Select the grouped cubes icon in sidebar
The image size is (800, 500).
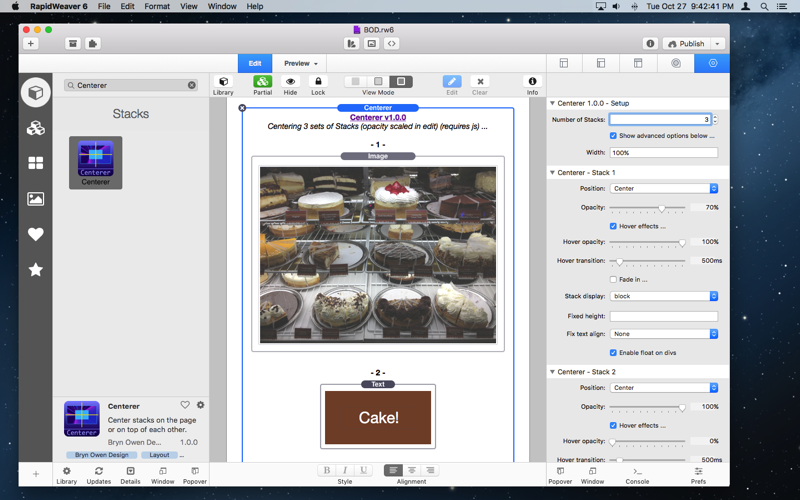tap(35, 128)
